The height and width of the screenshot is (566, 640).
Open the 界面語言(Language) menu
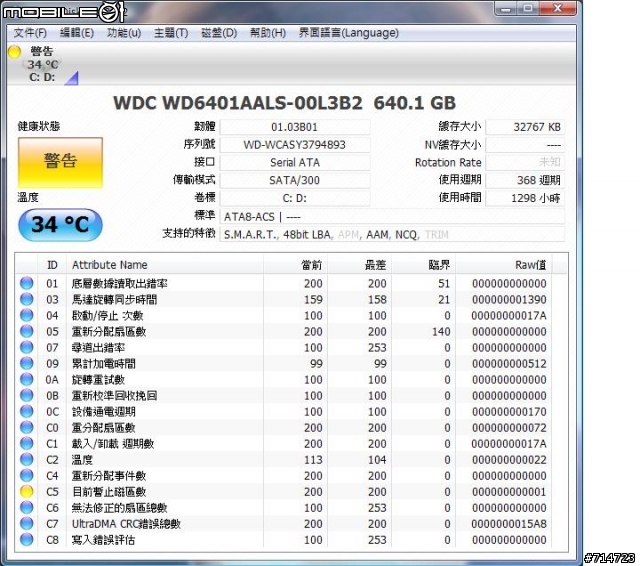349,33
